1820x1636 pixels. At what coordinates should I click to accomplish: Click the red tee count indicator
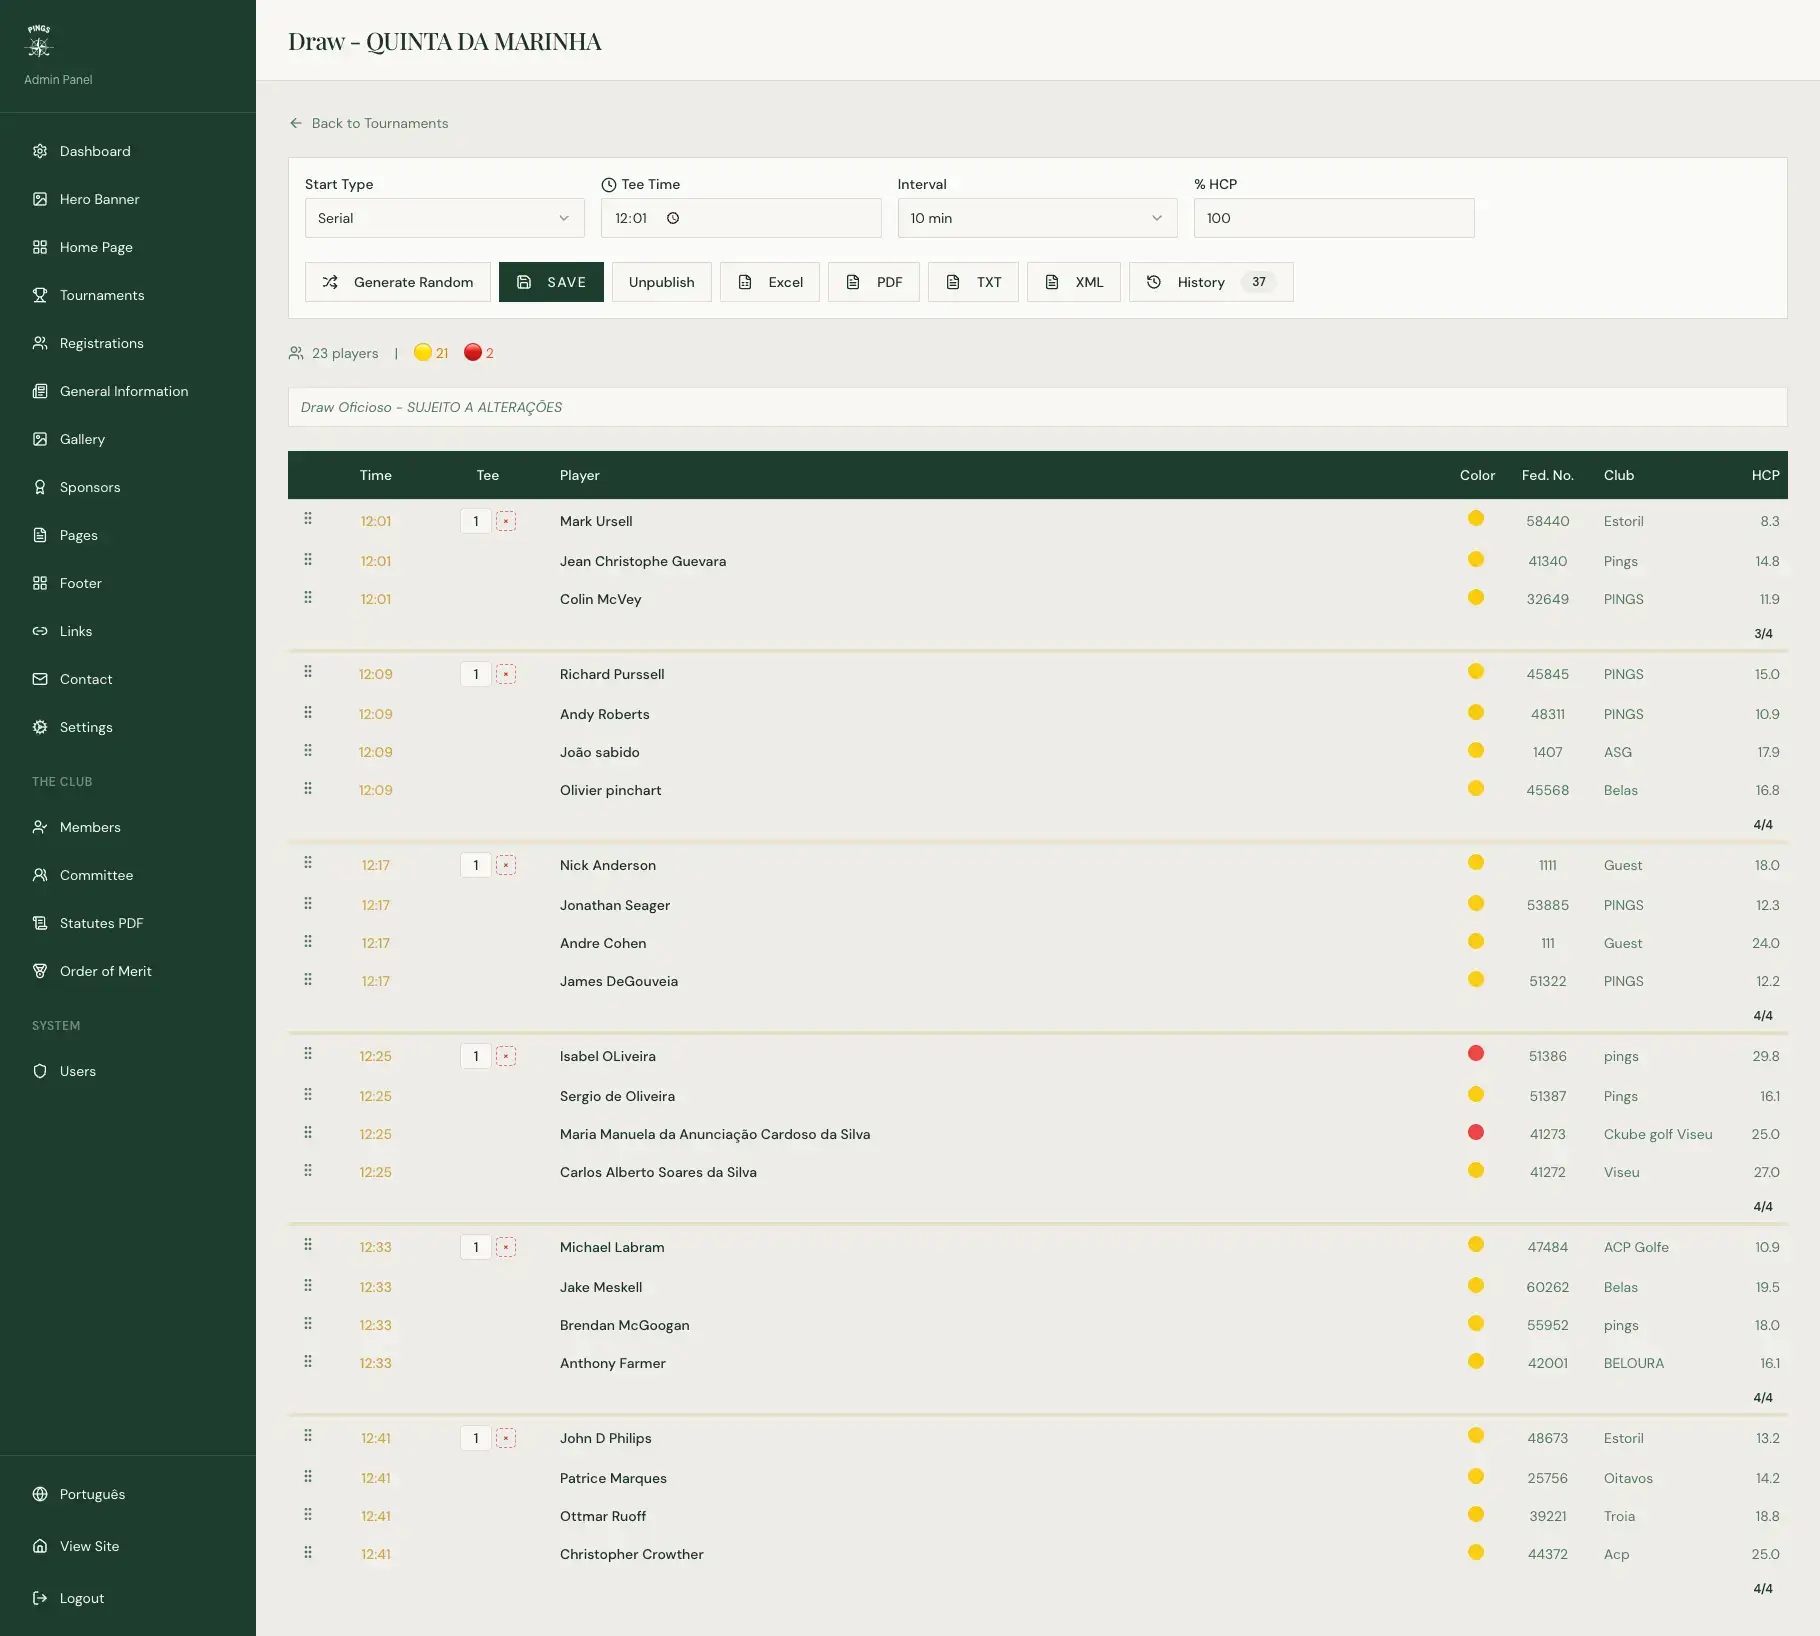[479, 353]
